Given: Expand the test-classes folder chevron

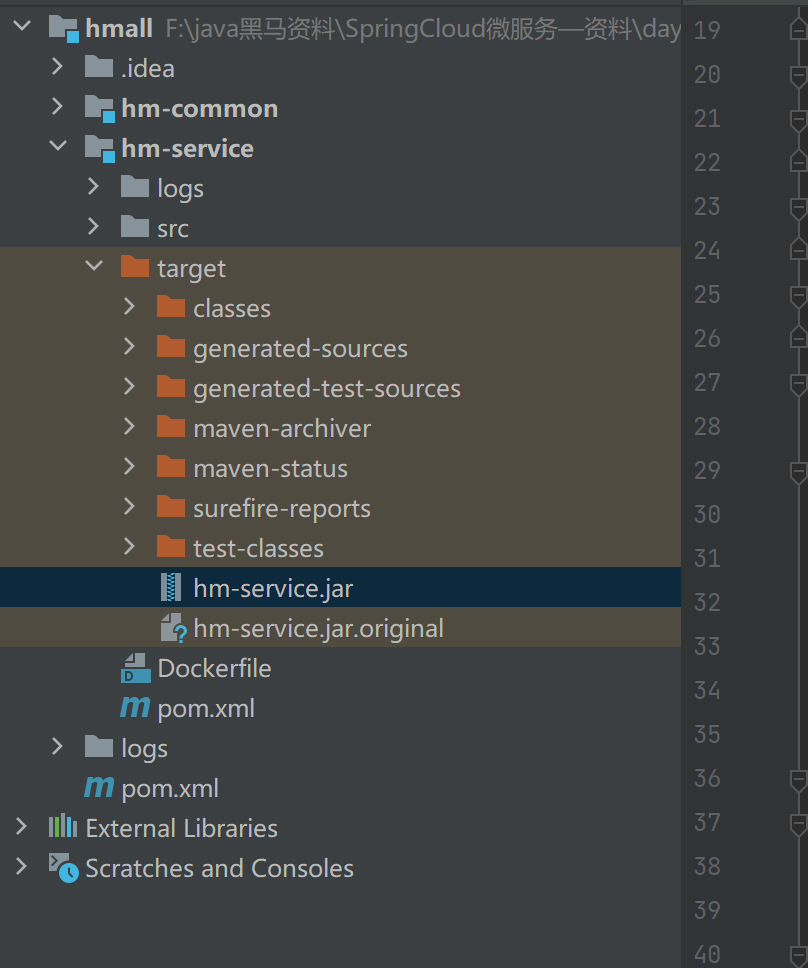Looking at the screenshot, I should click(129, 546).
